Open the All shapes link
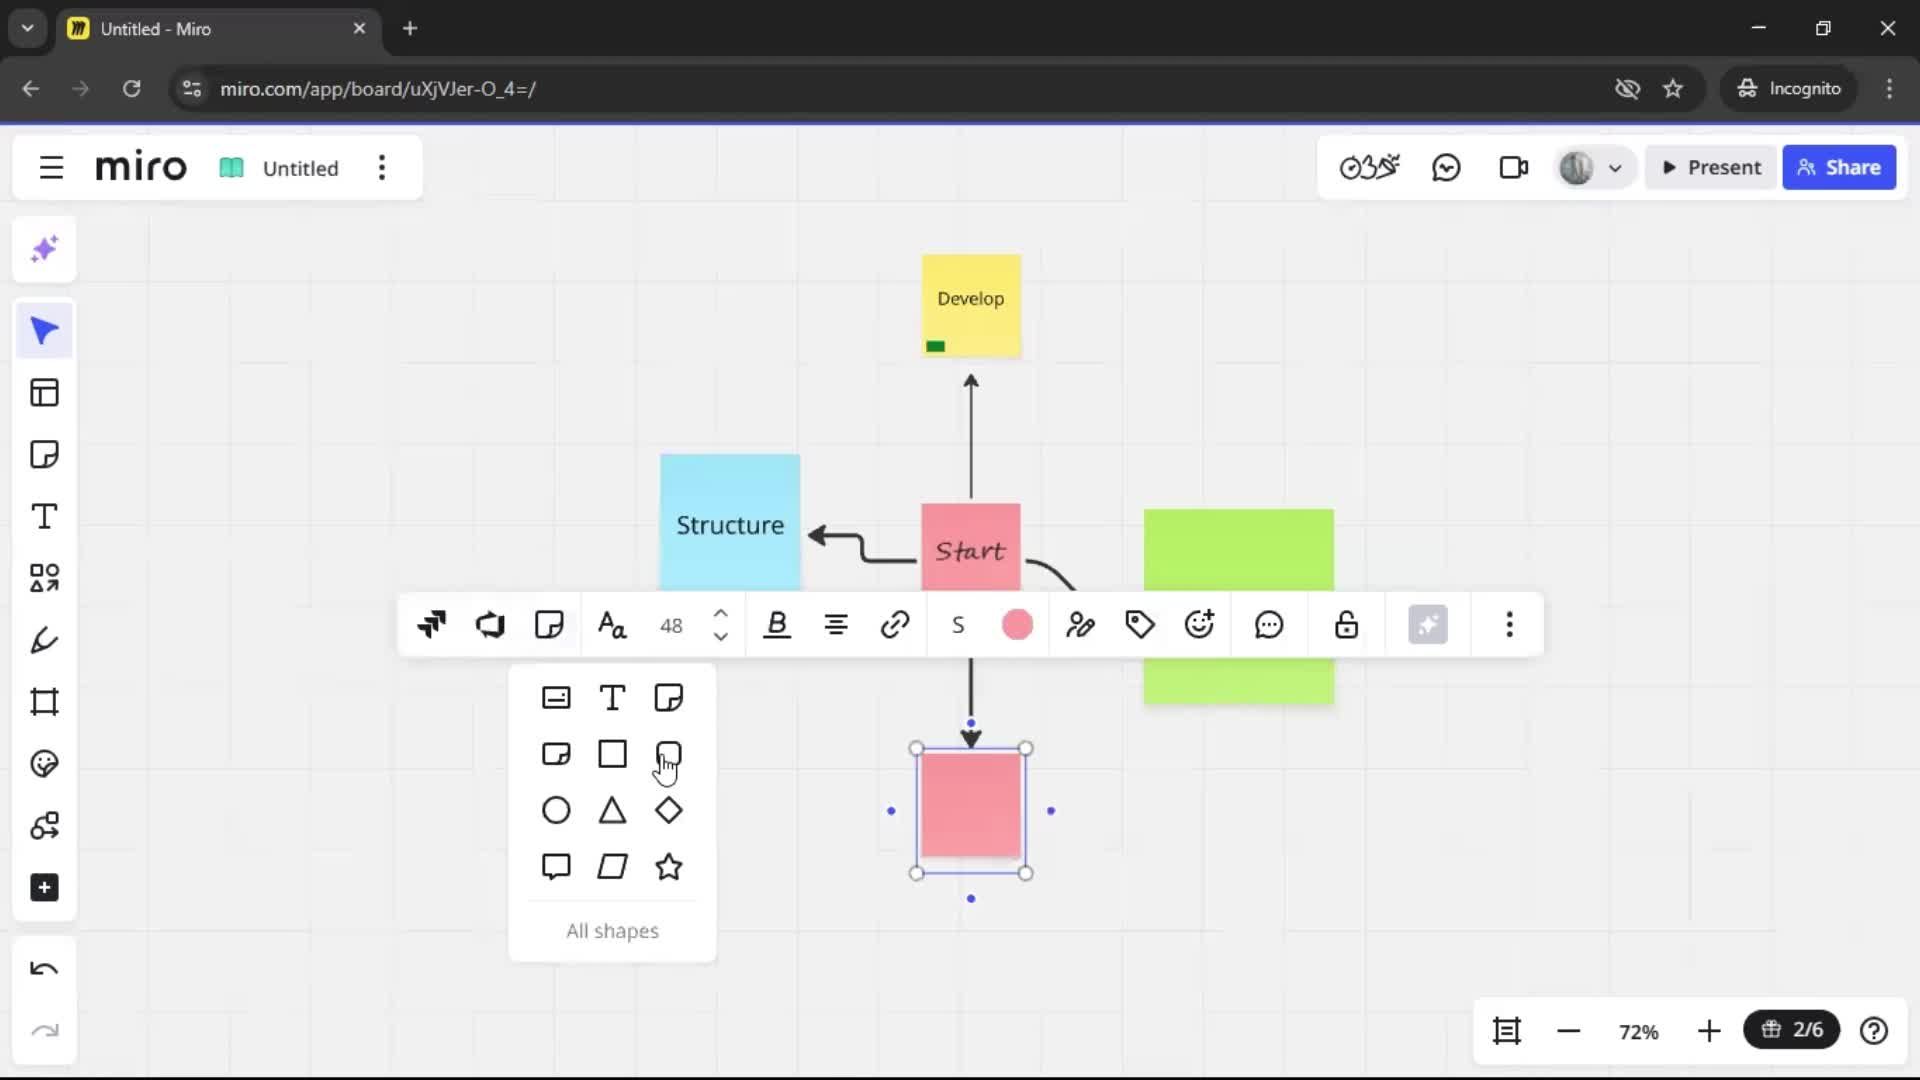 [612, 931]
